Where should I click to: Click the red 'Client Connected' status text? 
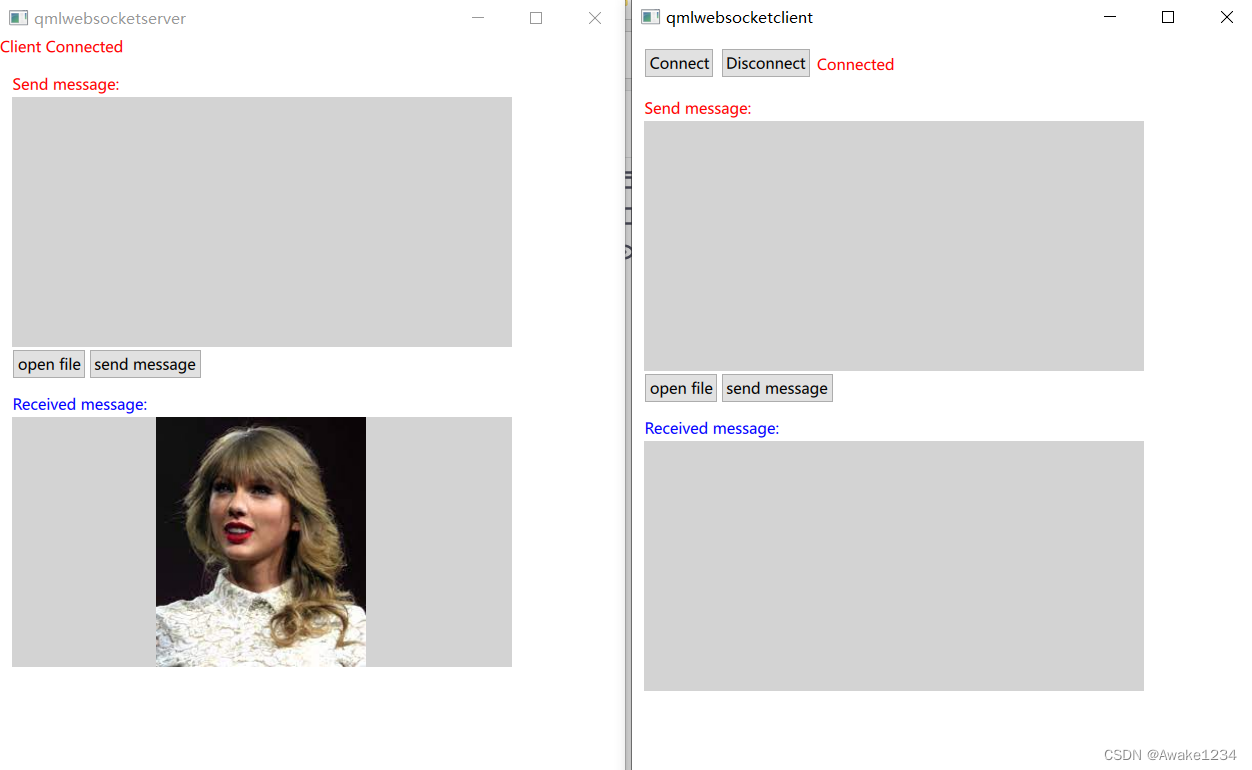(x=62, y=47)
